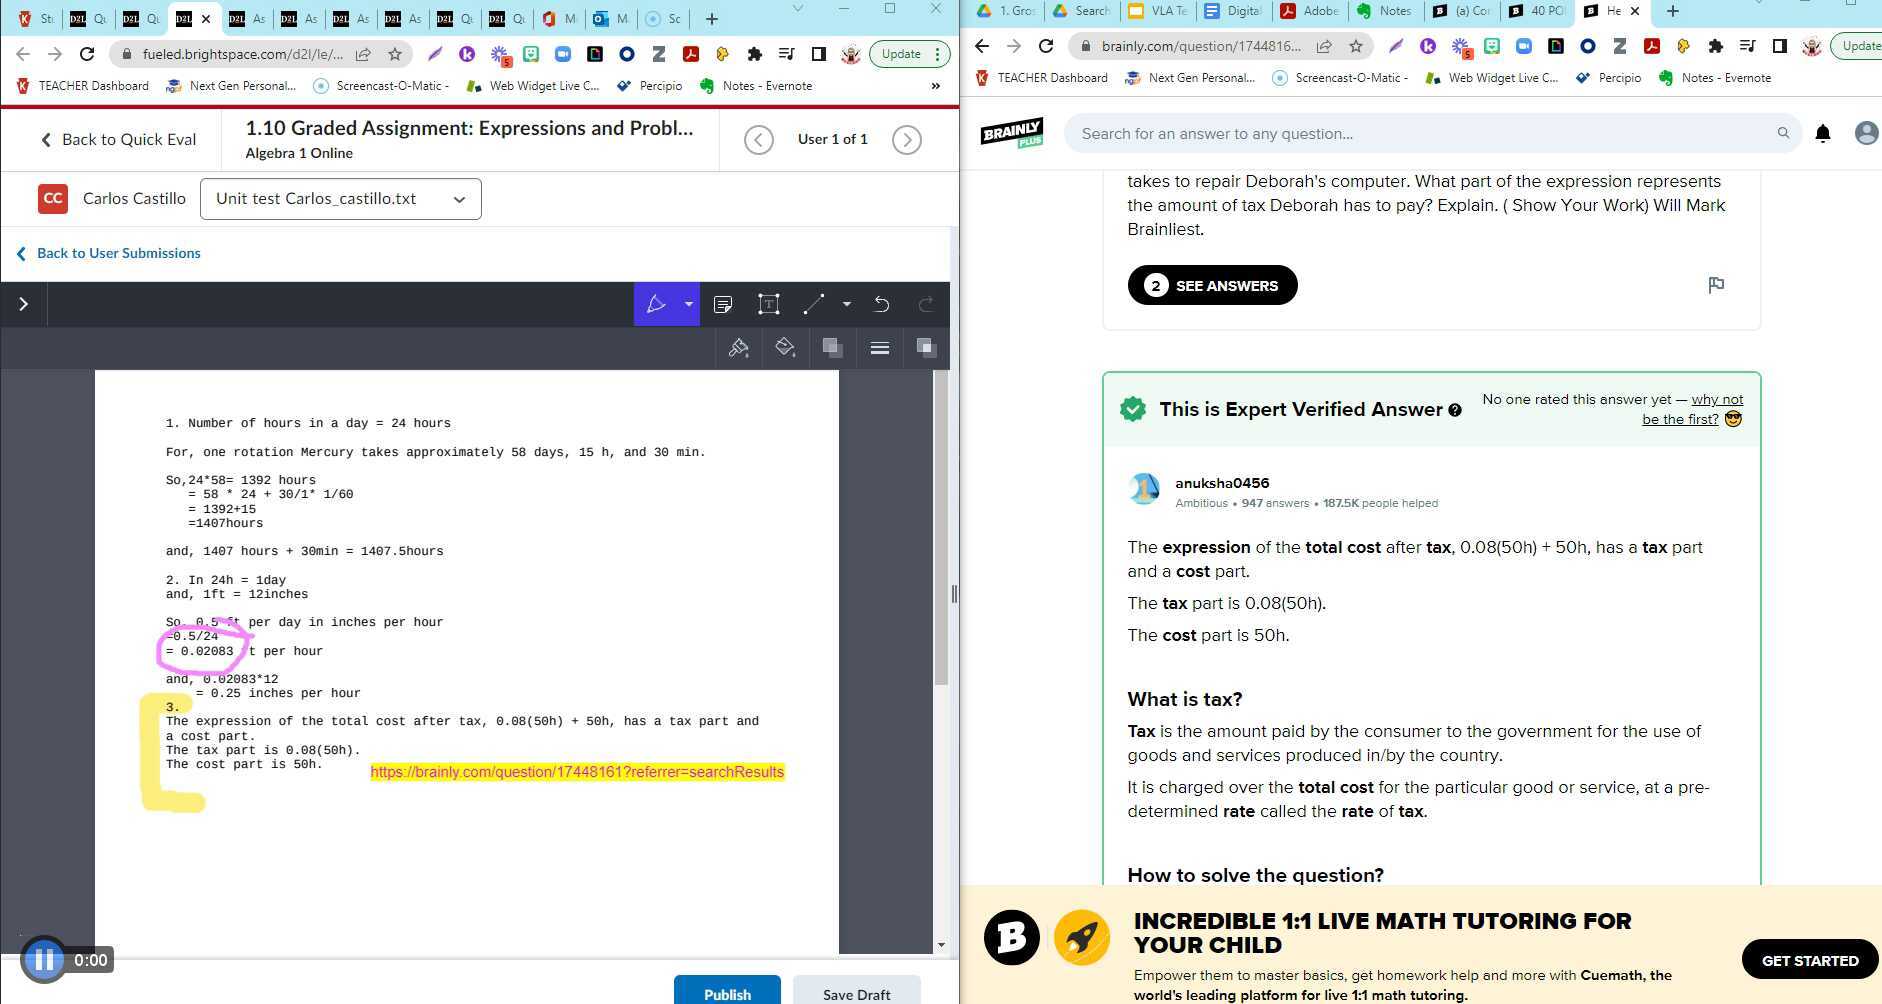This screenshot has width=1882, height=1004.
Task: Open Brainly notifications bell
Action: pos(1822,133)
